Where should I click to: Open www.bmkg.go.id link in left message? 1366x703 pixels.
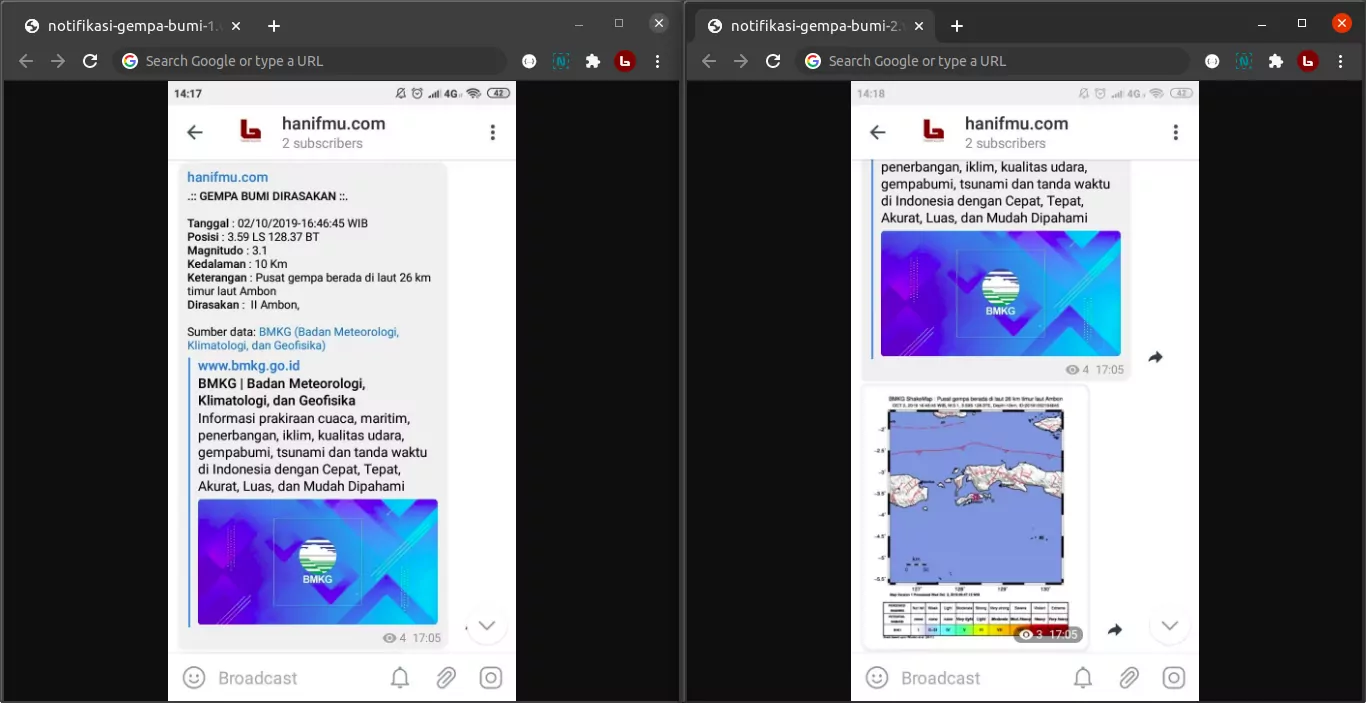coord(249,366)
